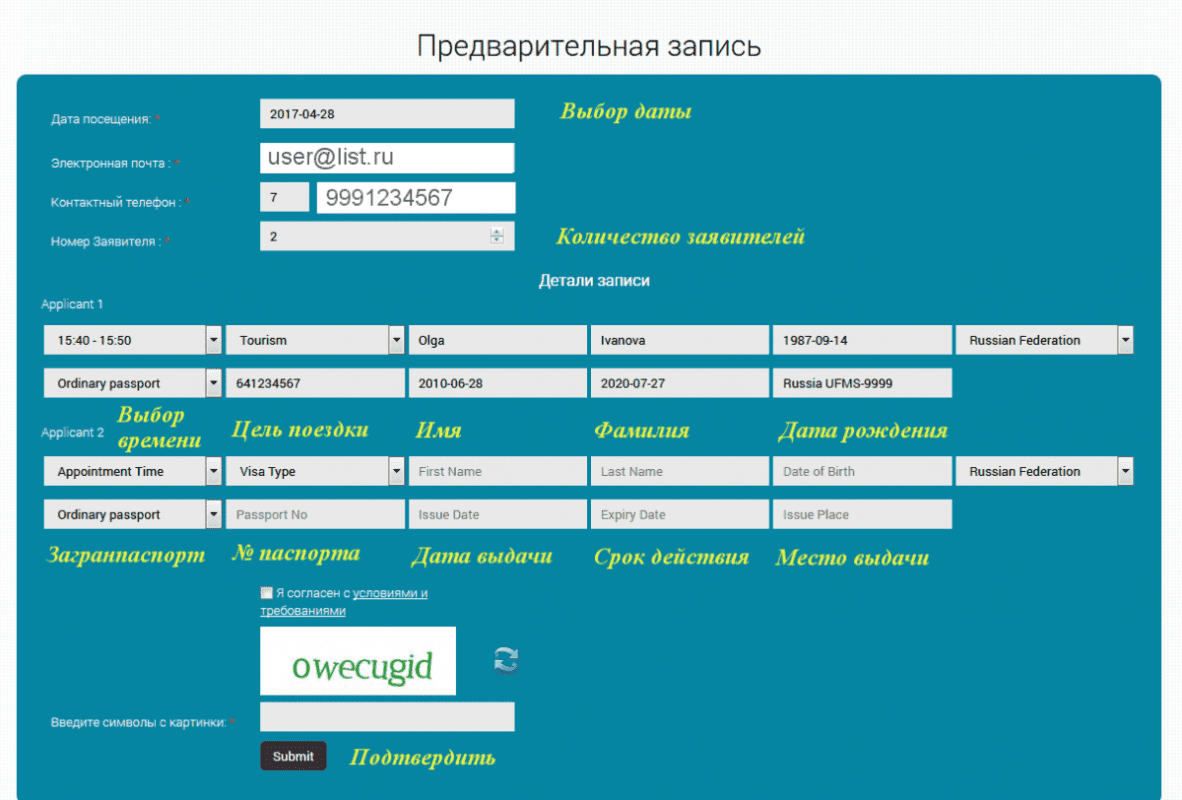Click the visit date field 2017-04-28
This screenshot has width=1182, height=800.
tap(386, 114)
